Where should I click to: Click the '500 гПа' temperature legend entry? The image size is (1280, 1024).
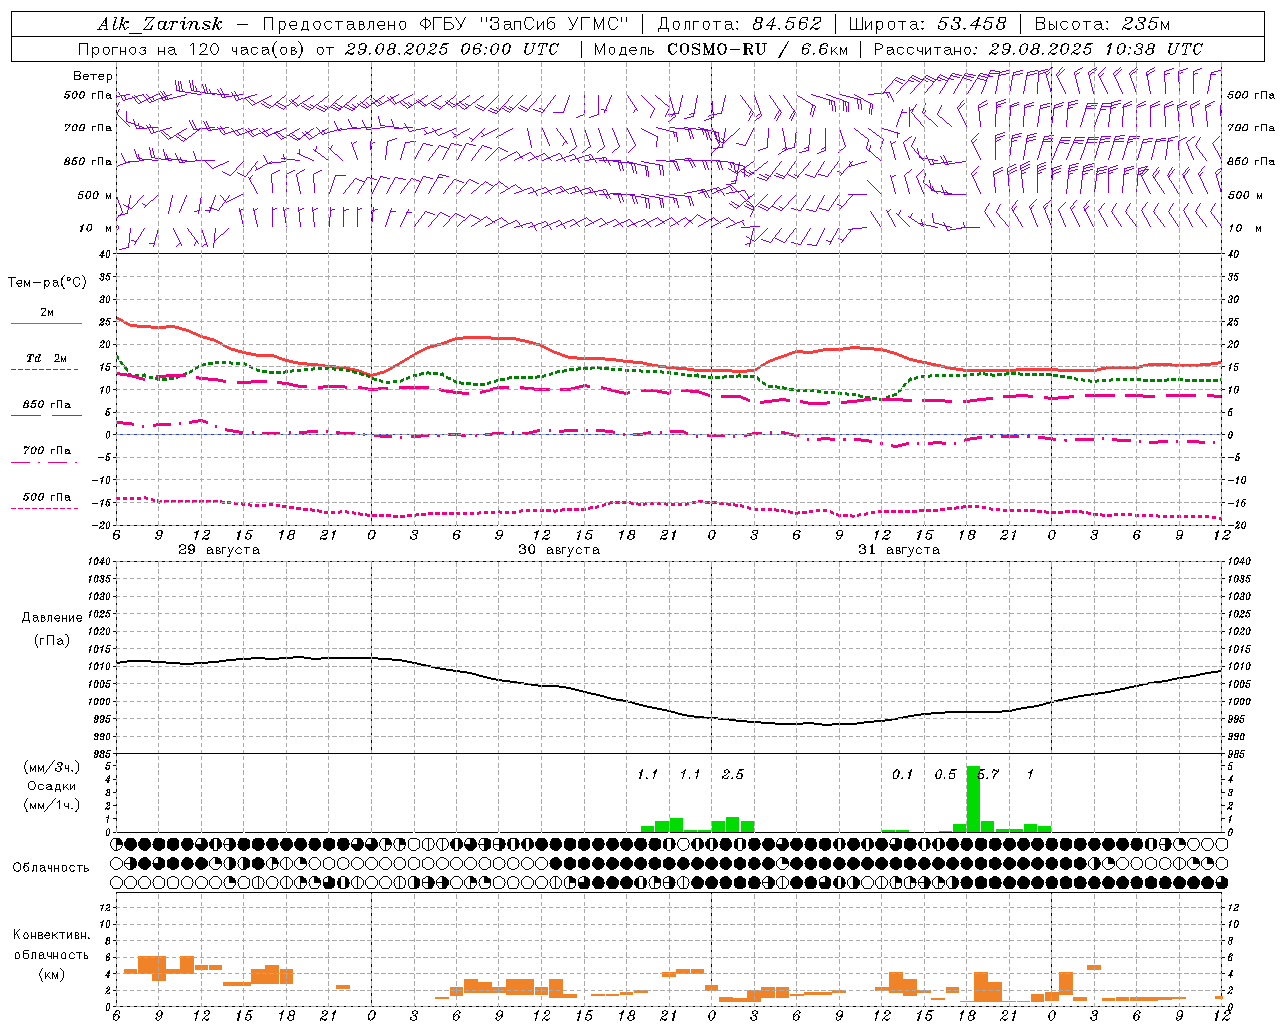click(47, 497)
